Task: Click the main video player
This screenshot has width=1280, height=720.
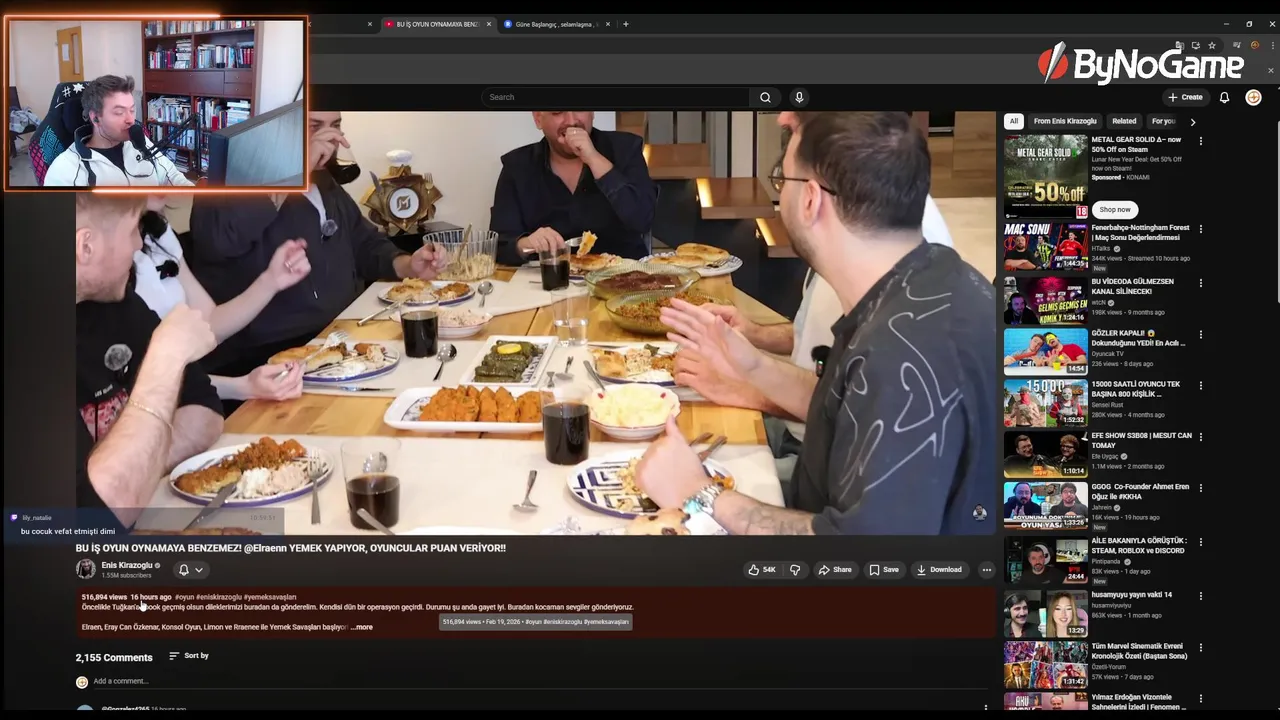Action: (536, 322)
